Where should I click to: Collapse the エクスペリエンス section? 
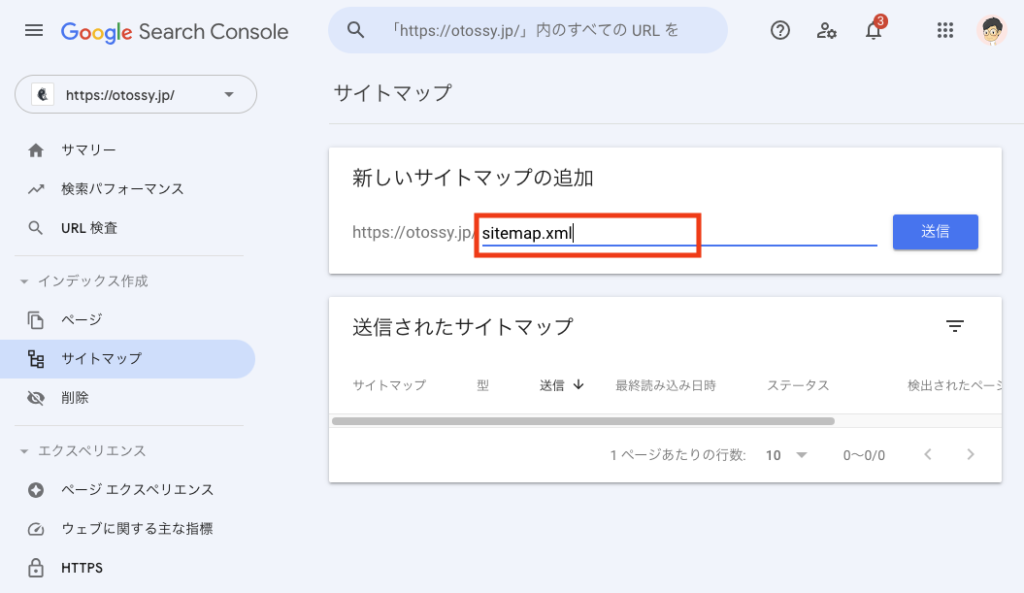[x=25, y=451]
